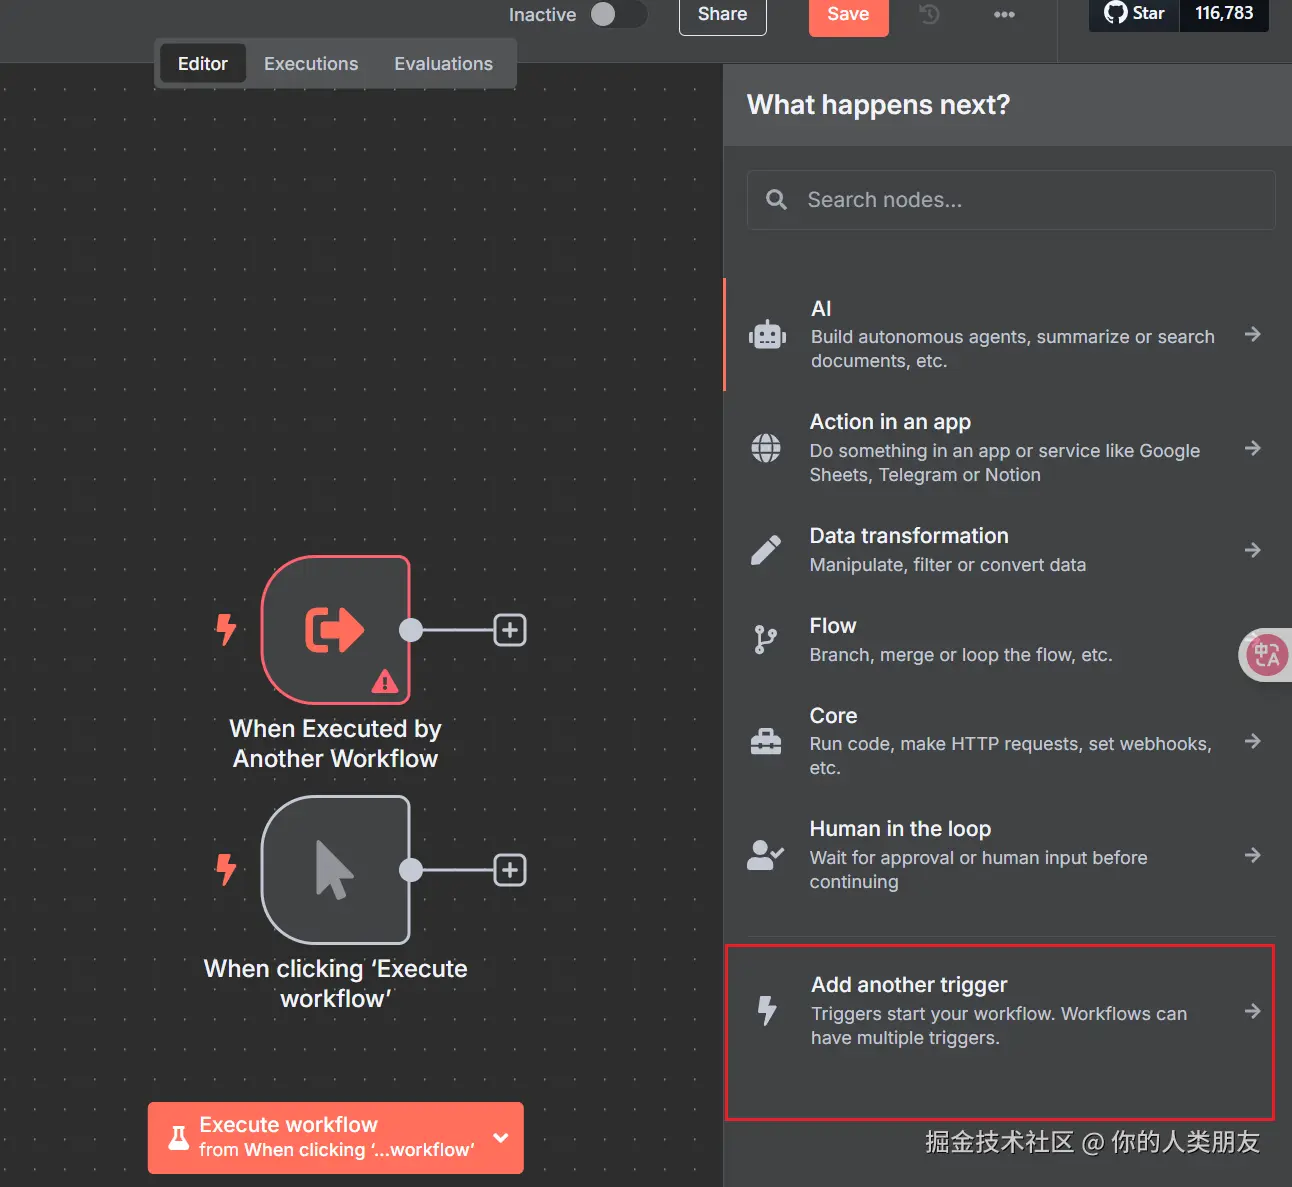Select the Add another trigger title

click(909, 985)
